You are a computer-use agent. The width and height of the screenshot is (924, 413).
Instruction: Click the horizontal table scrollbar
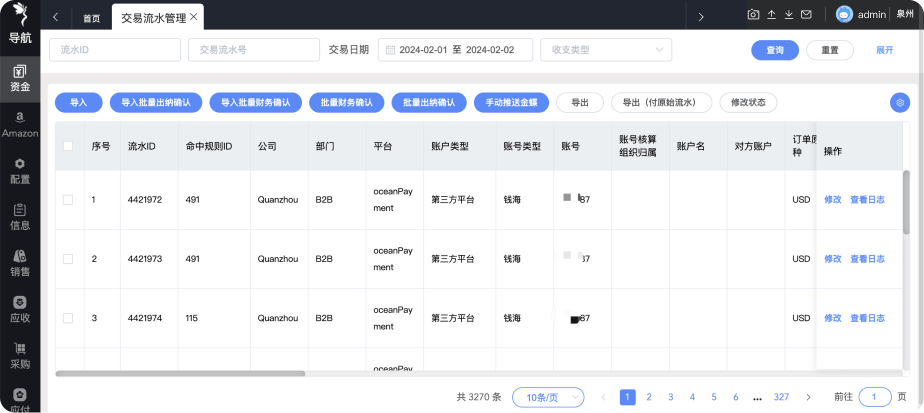[180, 374]
